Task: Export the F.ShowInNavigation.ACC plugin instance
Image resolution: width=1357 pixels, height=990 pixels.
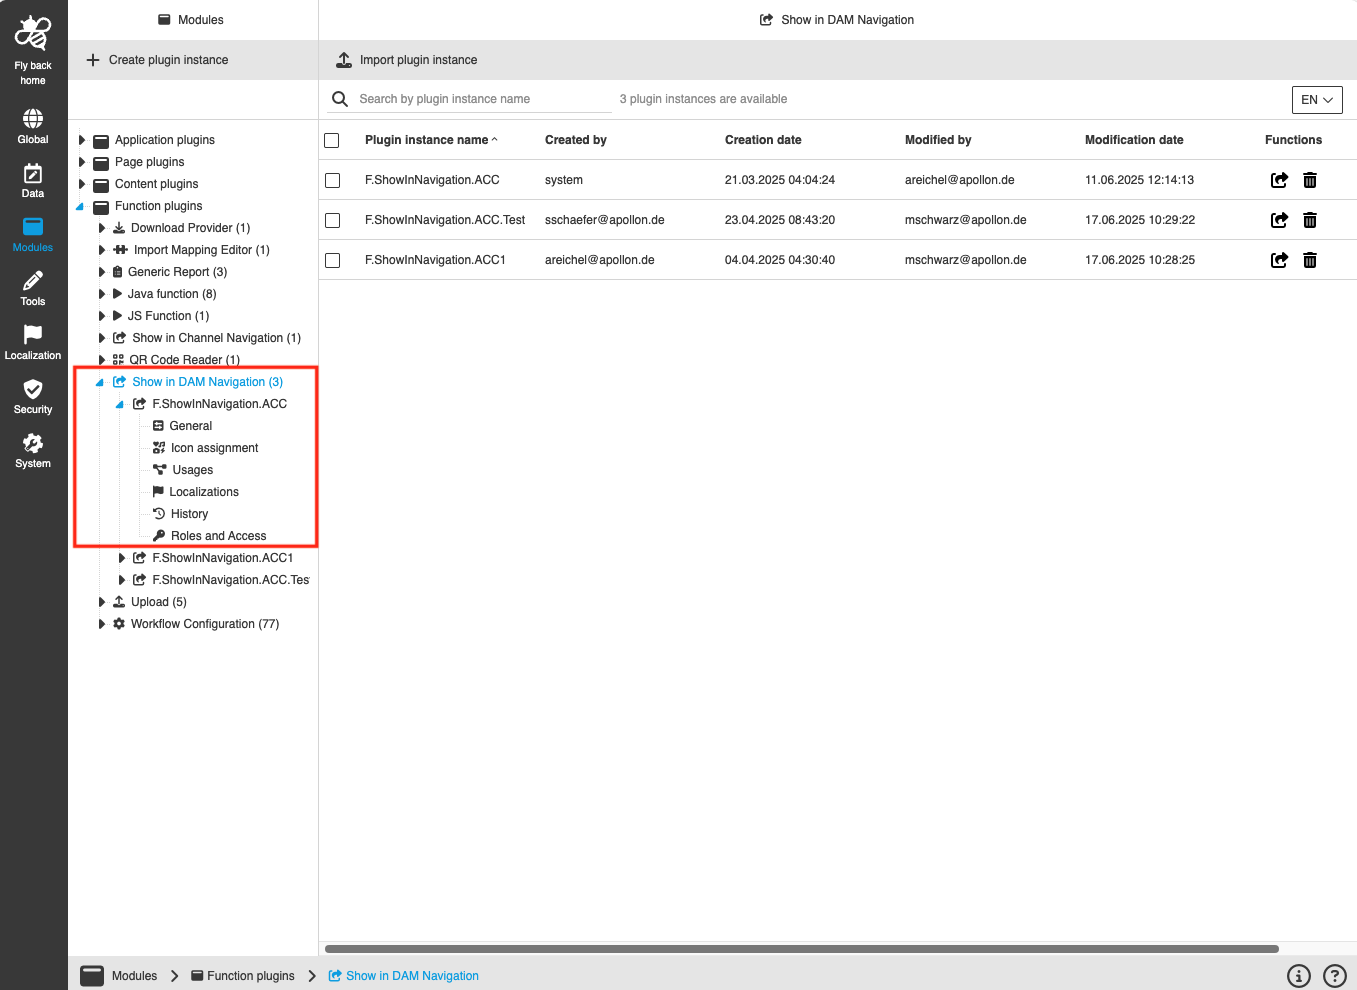Action: point(1279,180)
